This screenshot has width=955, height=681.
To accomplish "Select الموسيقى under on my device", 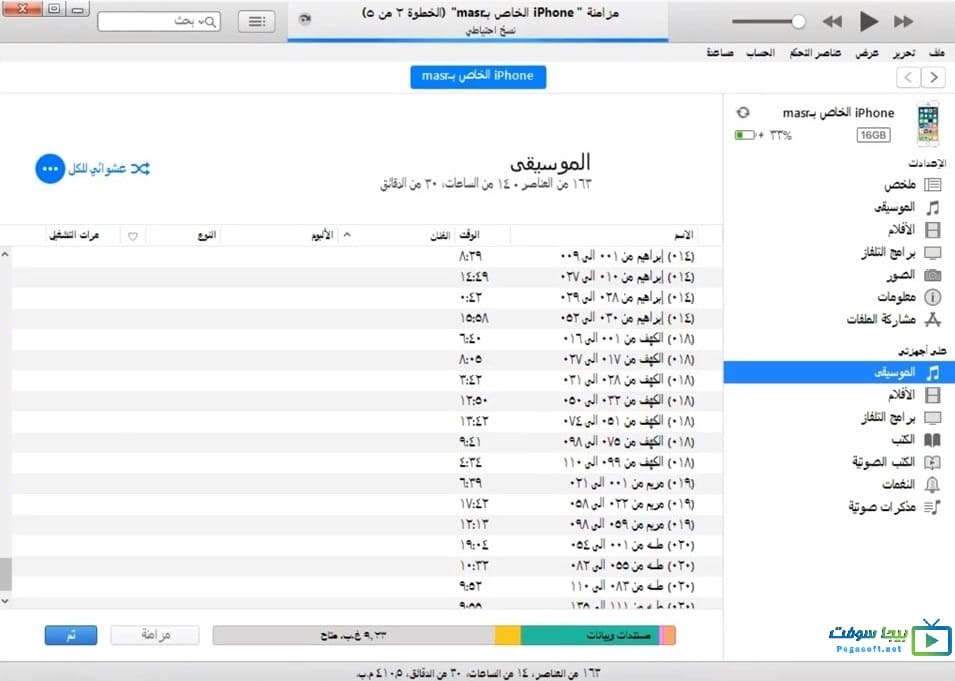I will click(x=839, y=372).
